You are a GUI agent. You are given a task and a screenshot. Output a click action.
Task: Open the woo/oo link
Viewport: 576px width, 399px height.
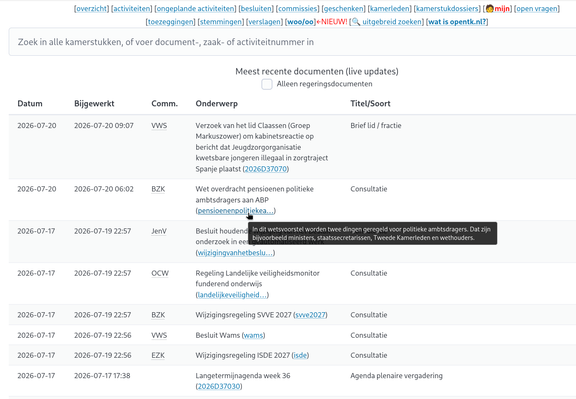coord(300,22)
